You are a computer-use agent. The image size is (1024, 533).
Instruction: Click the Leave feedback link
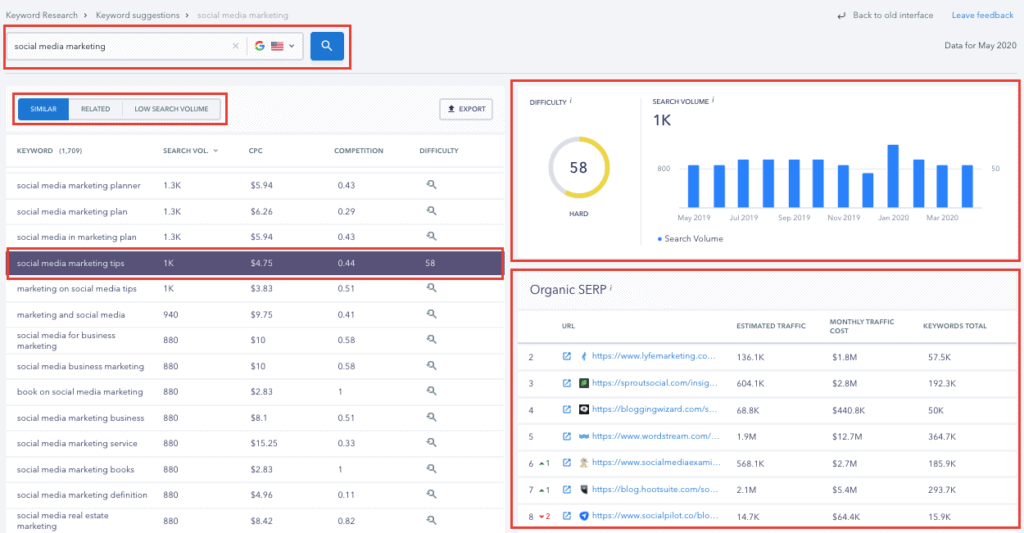pyautogui.click(x=982, y=16)
